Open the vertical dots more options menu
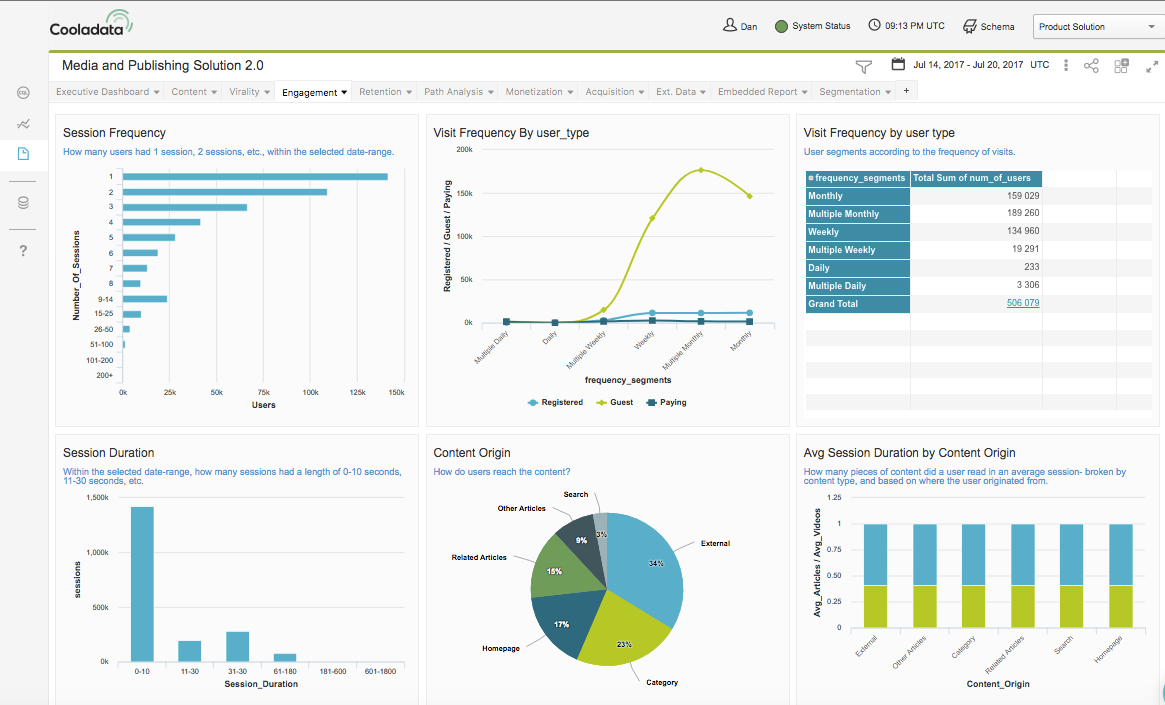The width and height of the screenshot is (1165, 705). coord(1065,65)
